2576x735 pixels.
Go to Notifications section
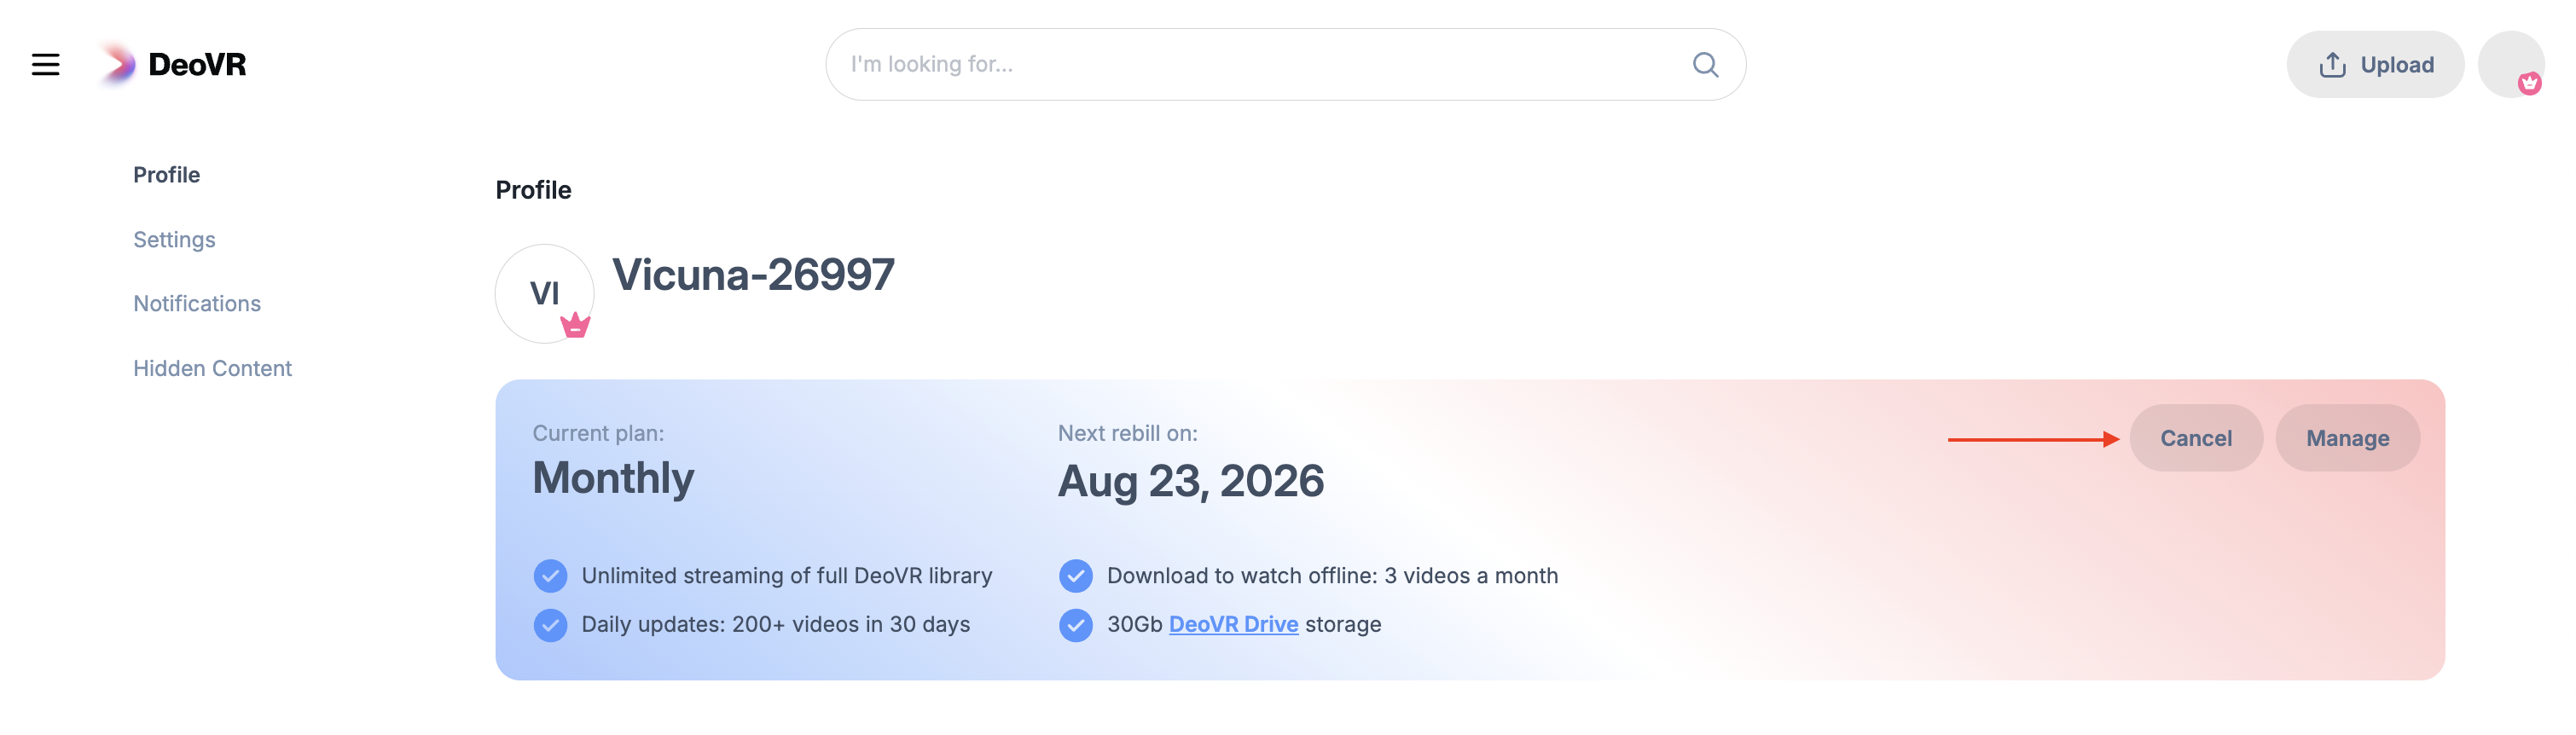(197, 304)
